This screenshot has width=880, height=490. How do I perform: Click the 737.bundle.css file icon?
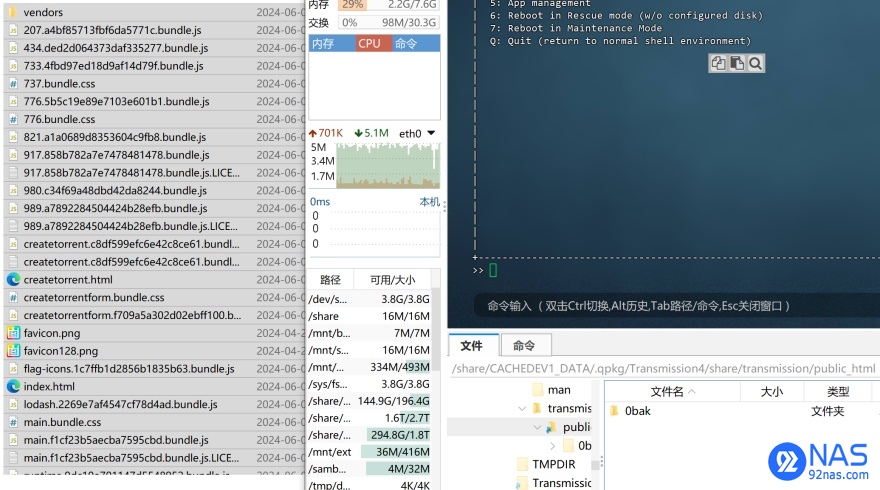coord(13,84)
